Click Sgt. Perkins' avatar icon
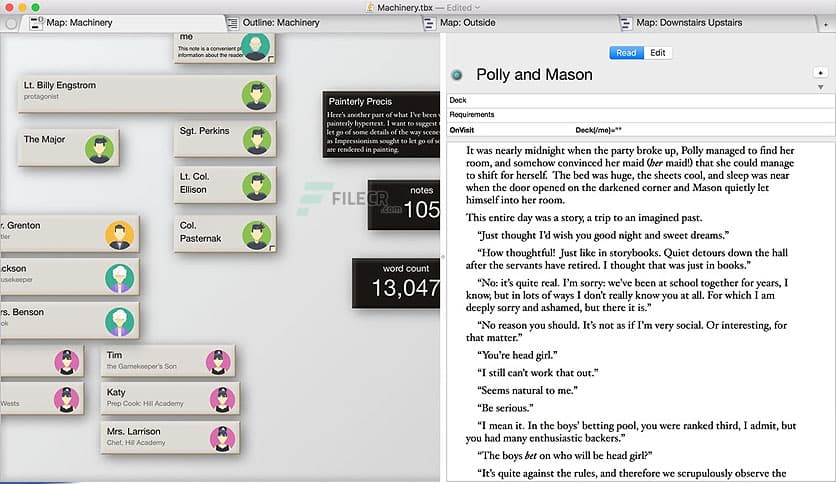 pyautogui.click(x=257, y=140)
